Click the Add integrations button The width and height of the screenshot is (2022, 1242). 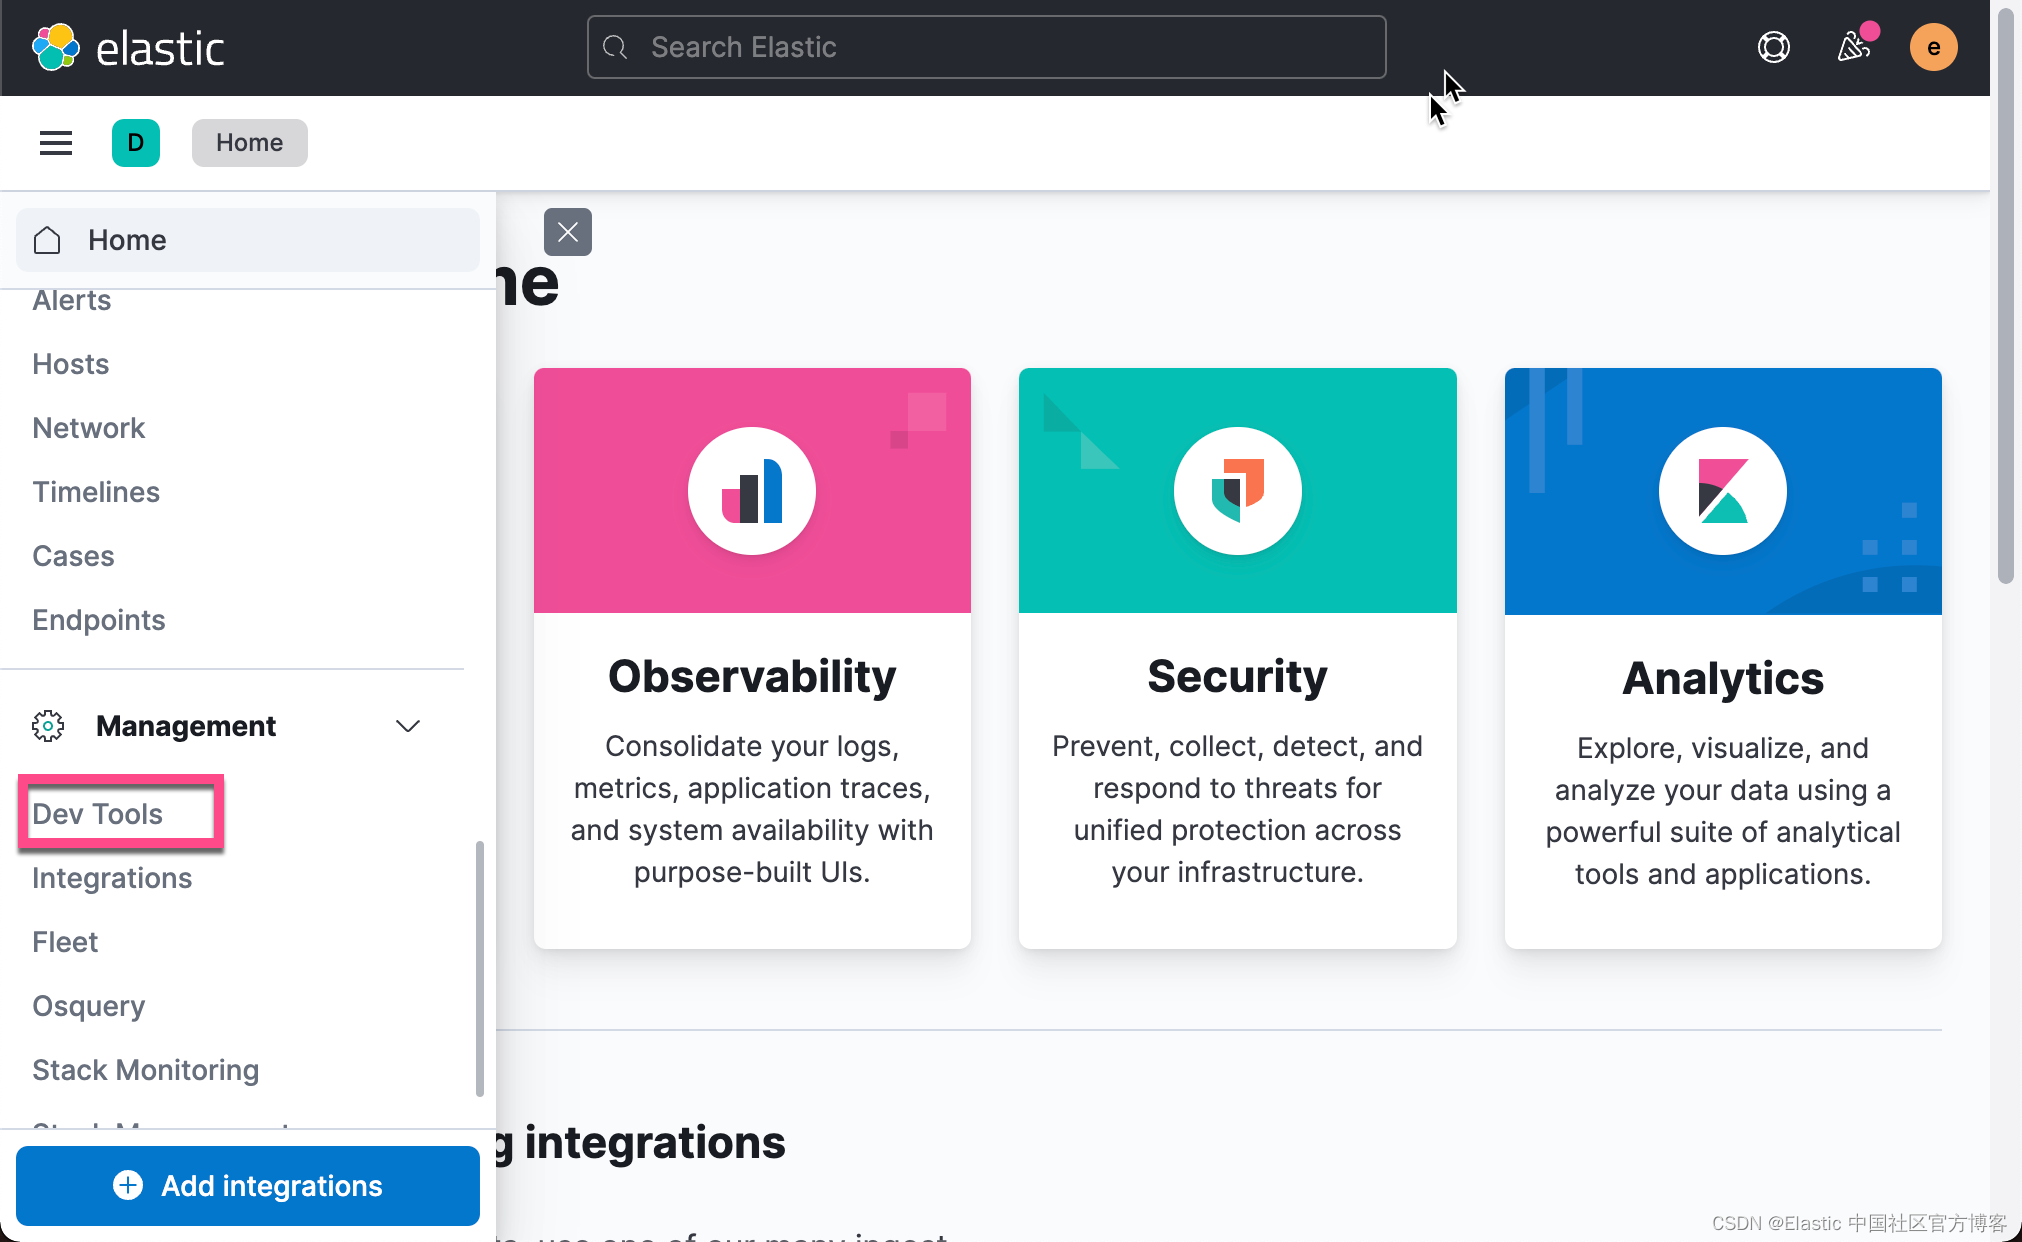click(247, 1185)
